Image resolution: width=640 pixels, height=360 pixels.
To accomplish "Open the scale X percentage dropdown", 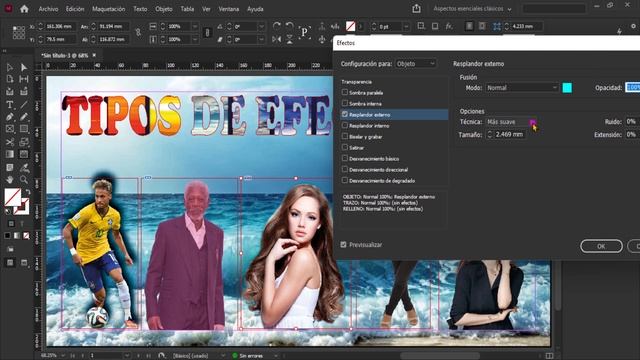I will [x=195, y=26].
